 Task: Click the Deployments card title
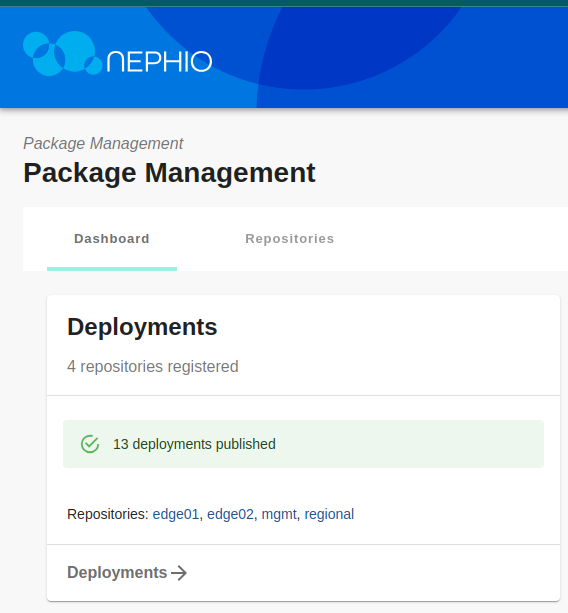[x=142, y=327]
